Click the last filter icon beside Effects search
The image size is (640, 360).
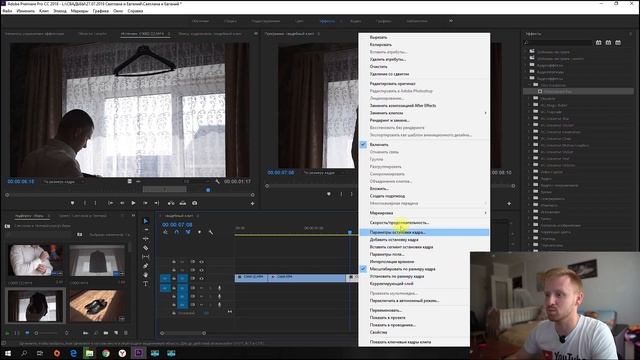pyautogui.click(x=618, y=42)
